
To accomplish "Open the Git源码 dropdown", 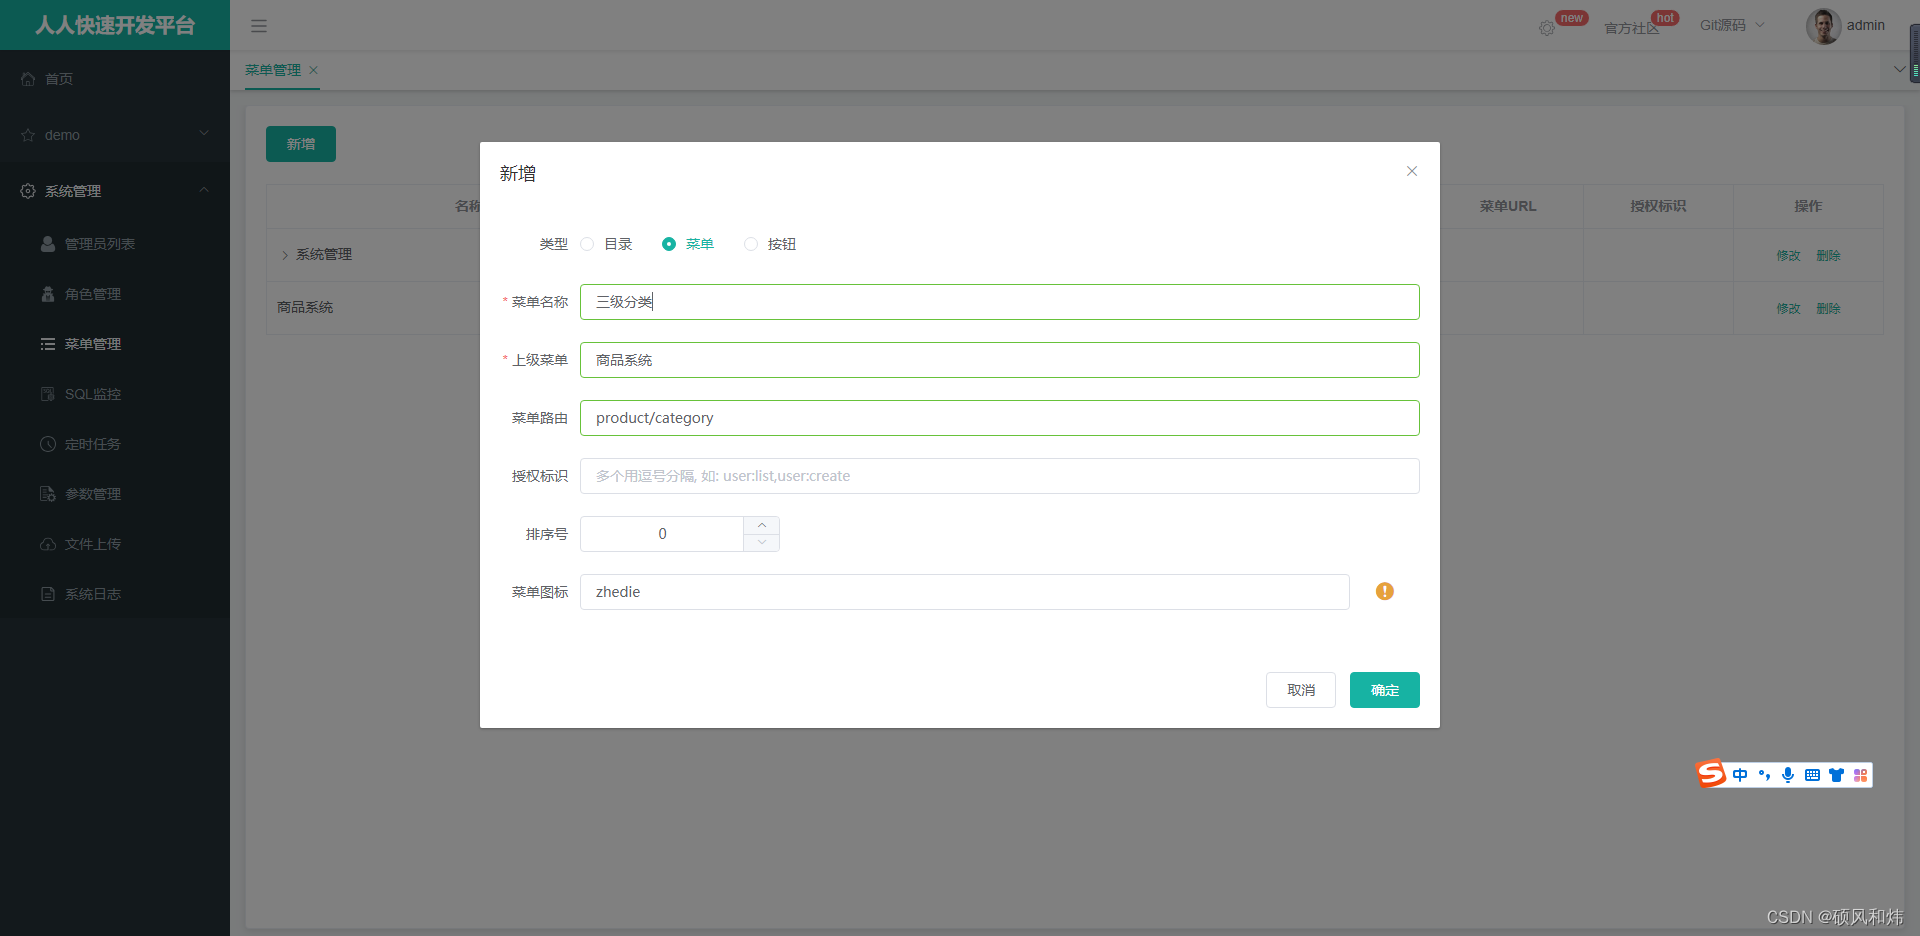I will (x=1731, y=24).
